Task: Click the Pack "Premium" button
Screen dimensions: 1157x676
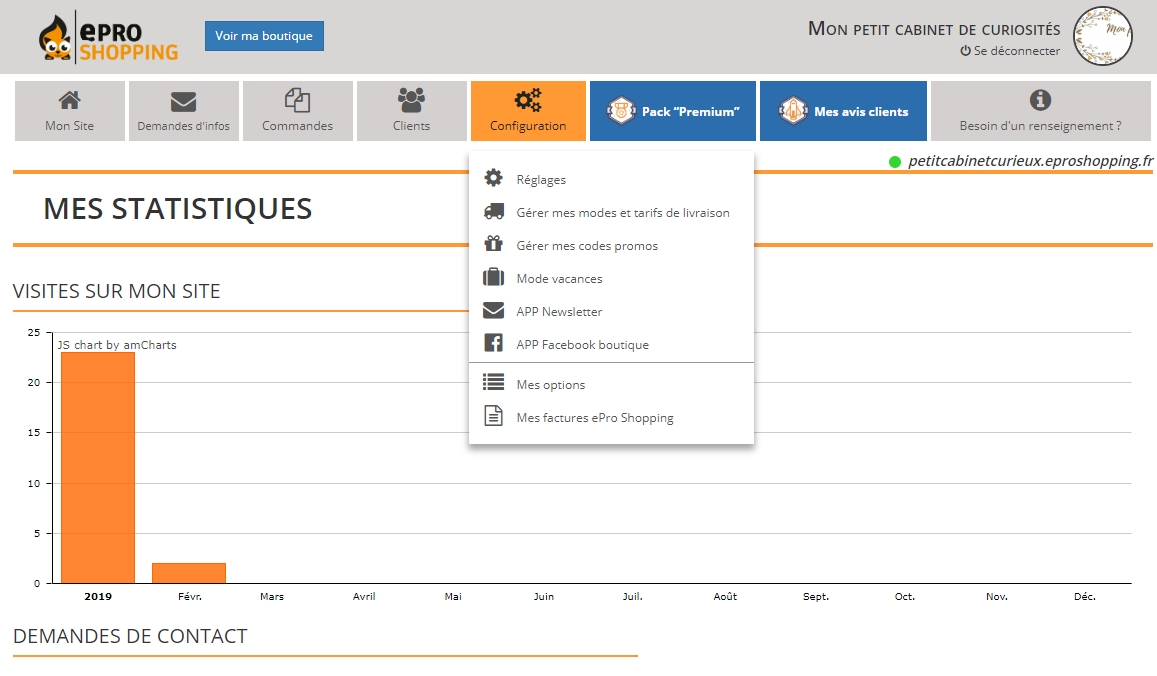Action: tap(672, 111)
